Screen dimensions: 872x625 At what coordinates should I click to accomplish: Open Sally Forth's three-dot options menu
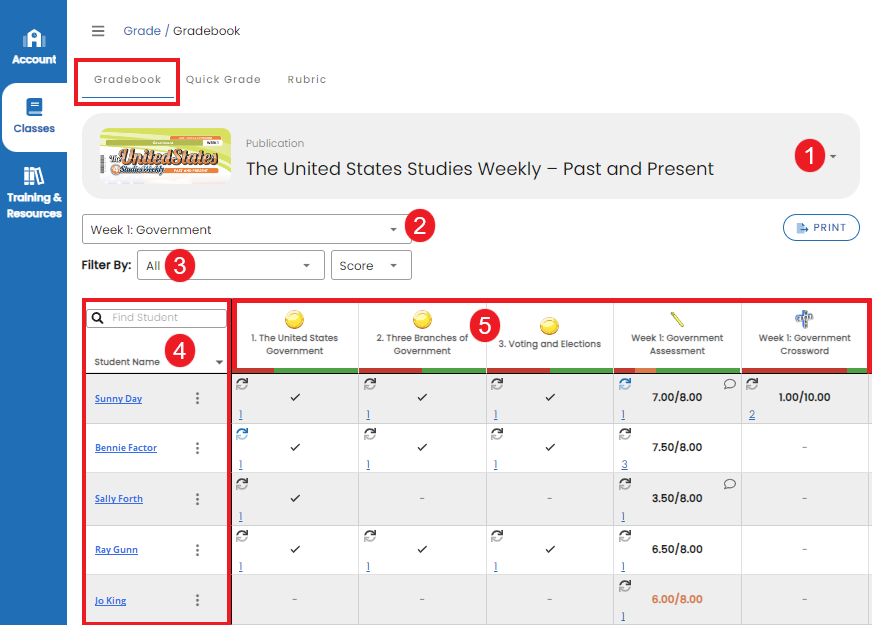point(197,499)
